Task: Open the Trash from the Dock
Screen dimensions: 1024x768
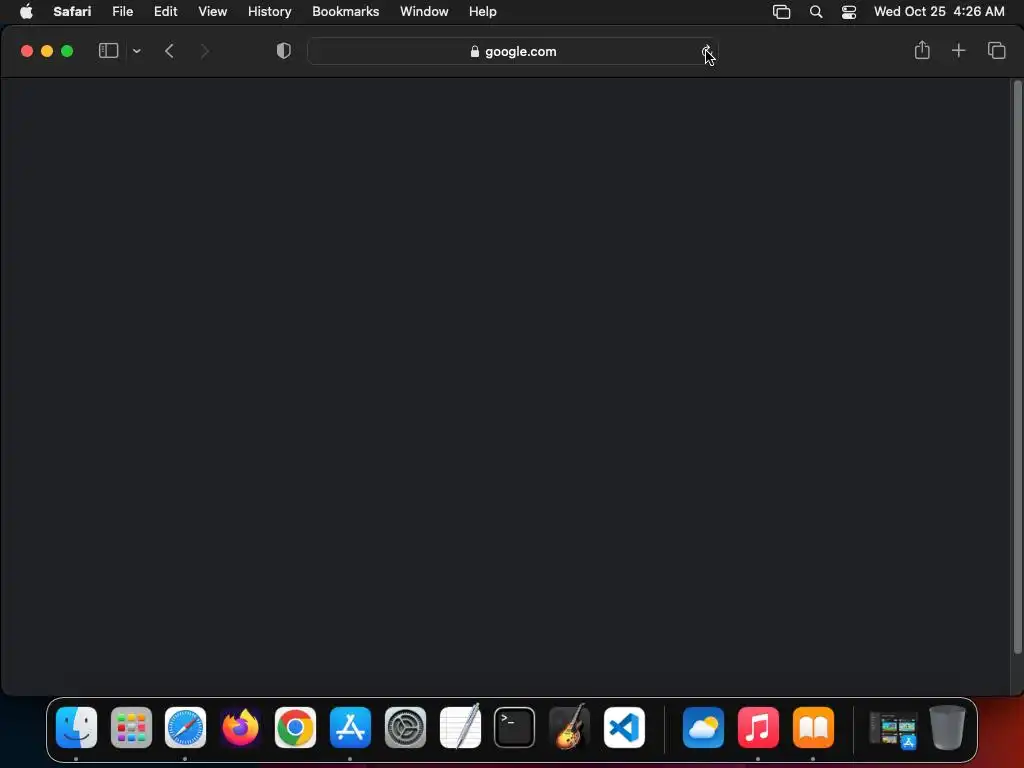Action: click(947, 728)
